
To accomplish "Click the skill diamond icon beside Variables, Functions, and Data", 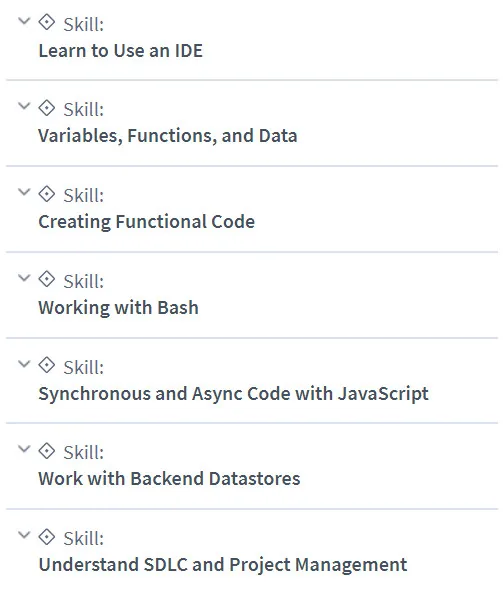I will point(47,108).
